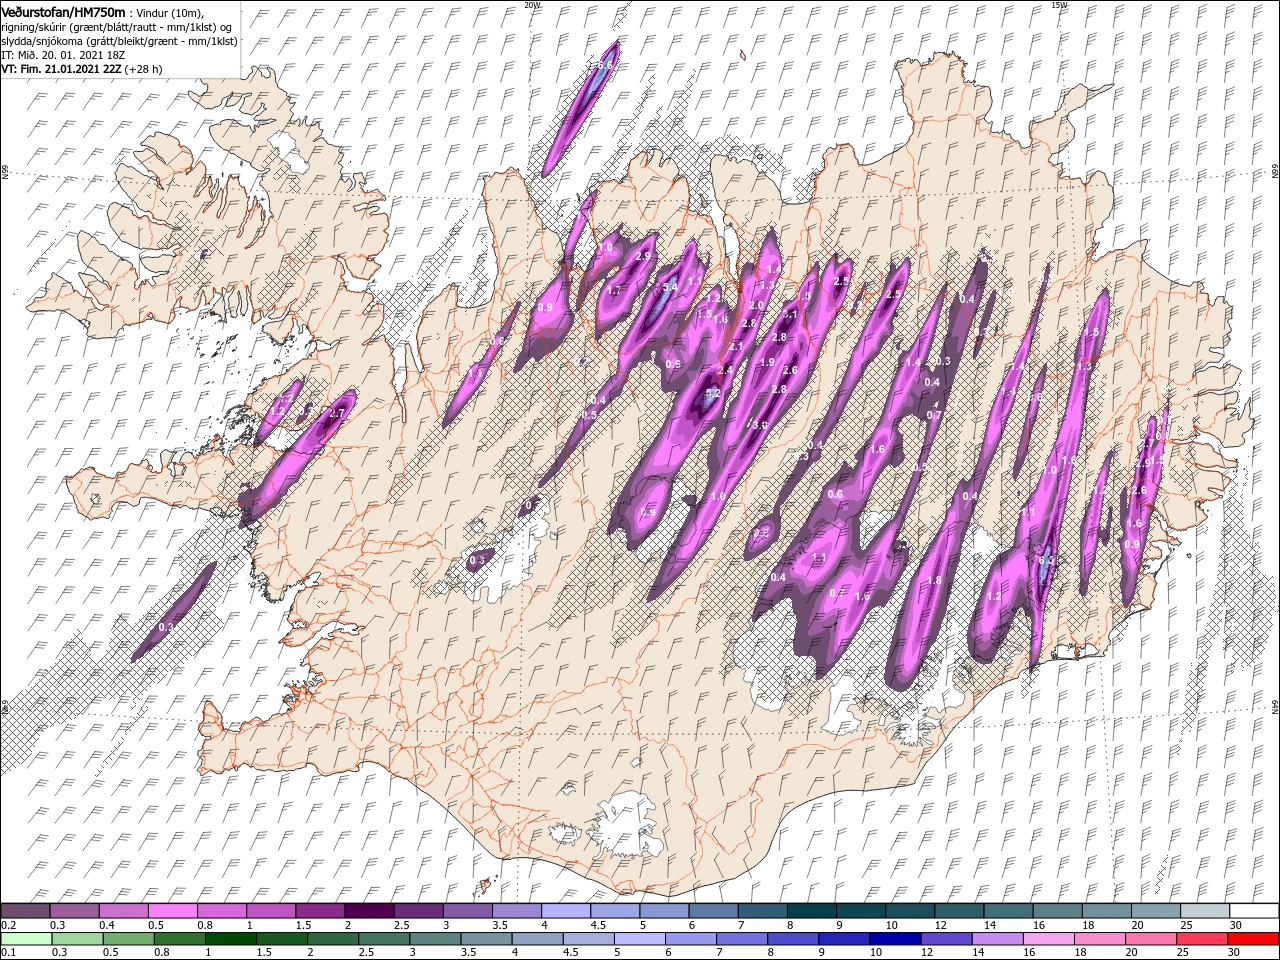The image size is (1280, 960).
Task: Click the '20W' longitude label at top
Action: 533,5
